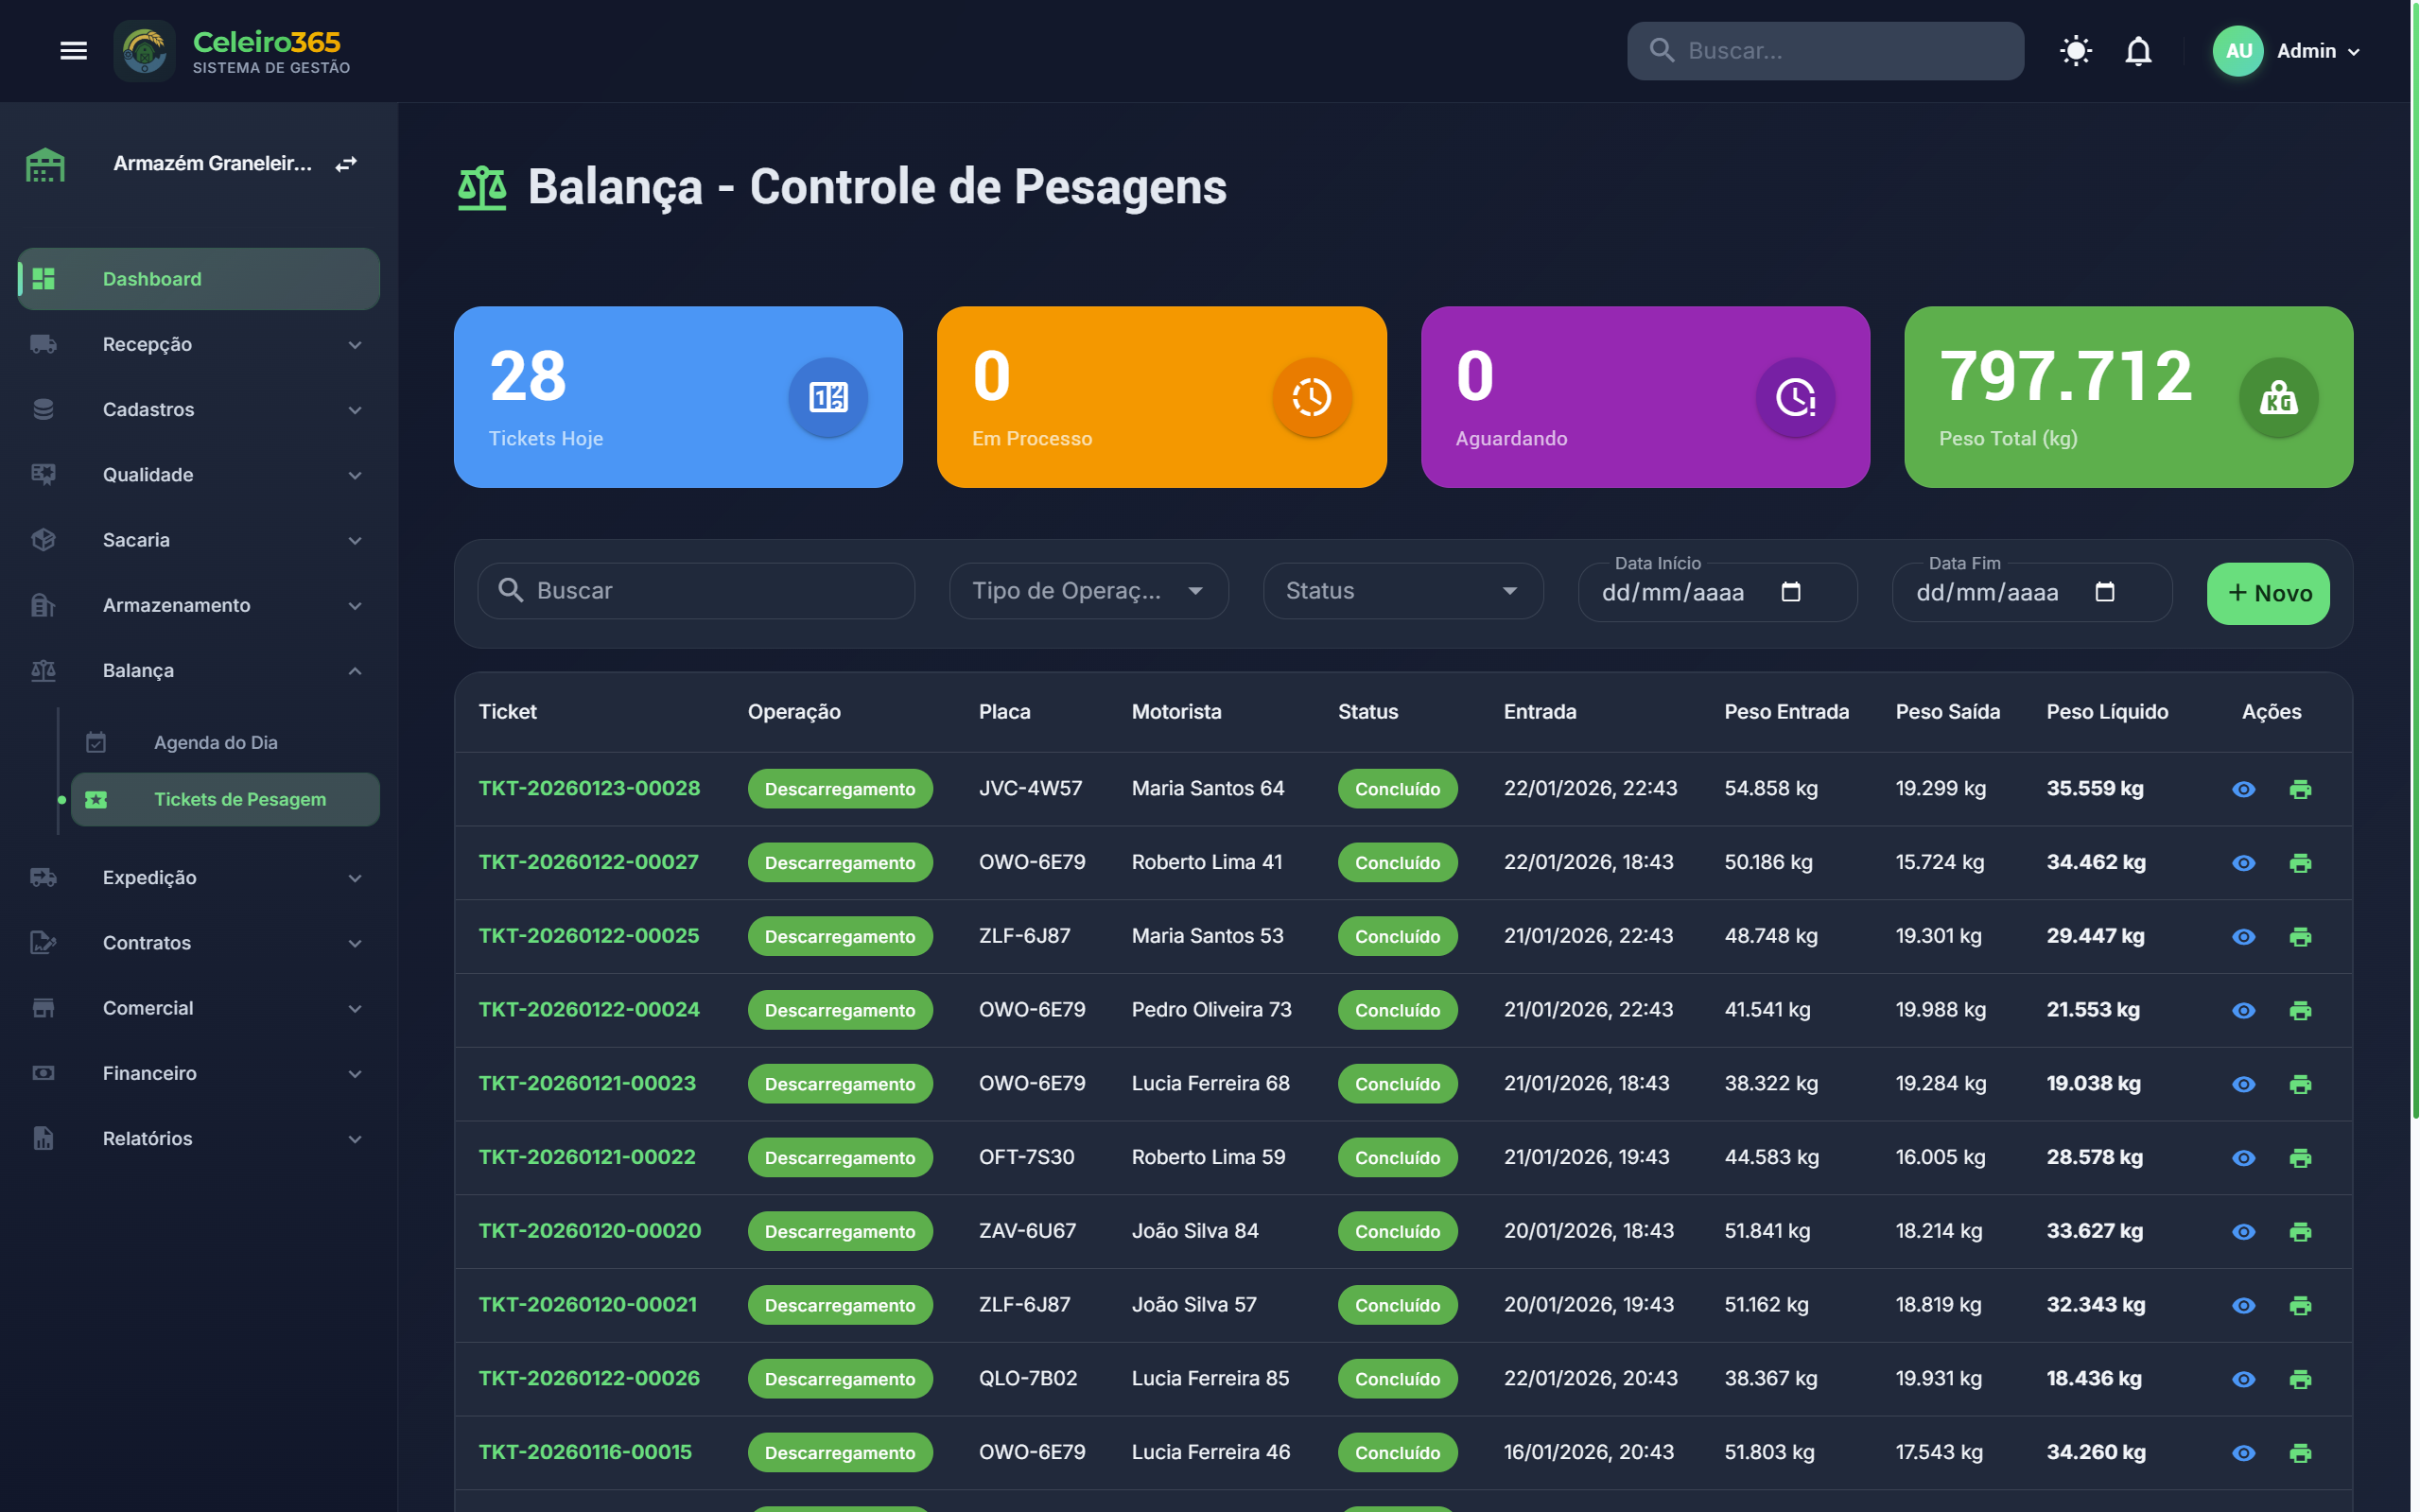Open ticket link TKT-20260122-00024

point(588,1009)
